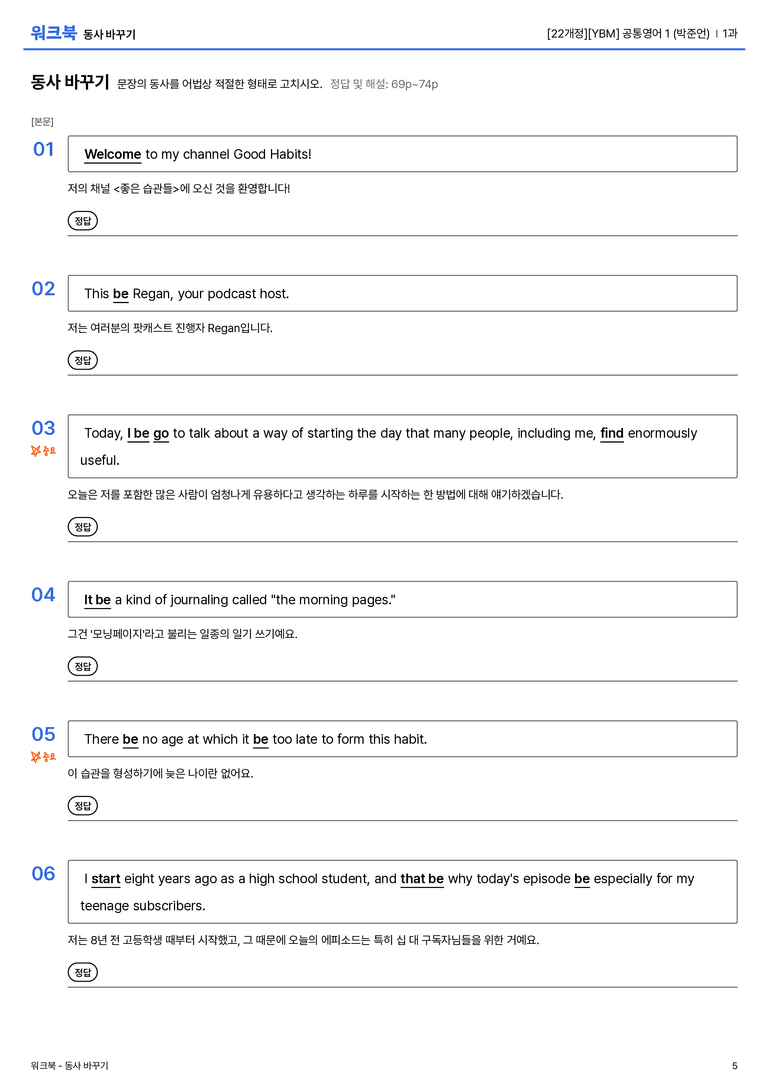This screenshot has width=768, height=1087.
Task: Select the underlined verb be in sentence 02
Action: coord(121,294)
